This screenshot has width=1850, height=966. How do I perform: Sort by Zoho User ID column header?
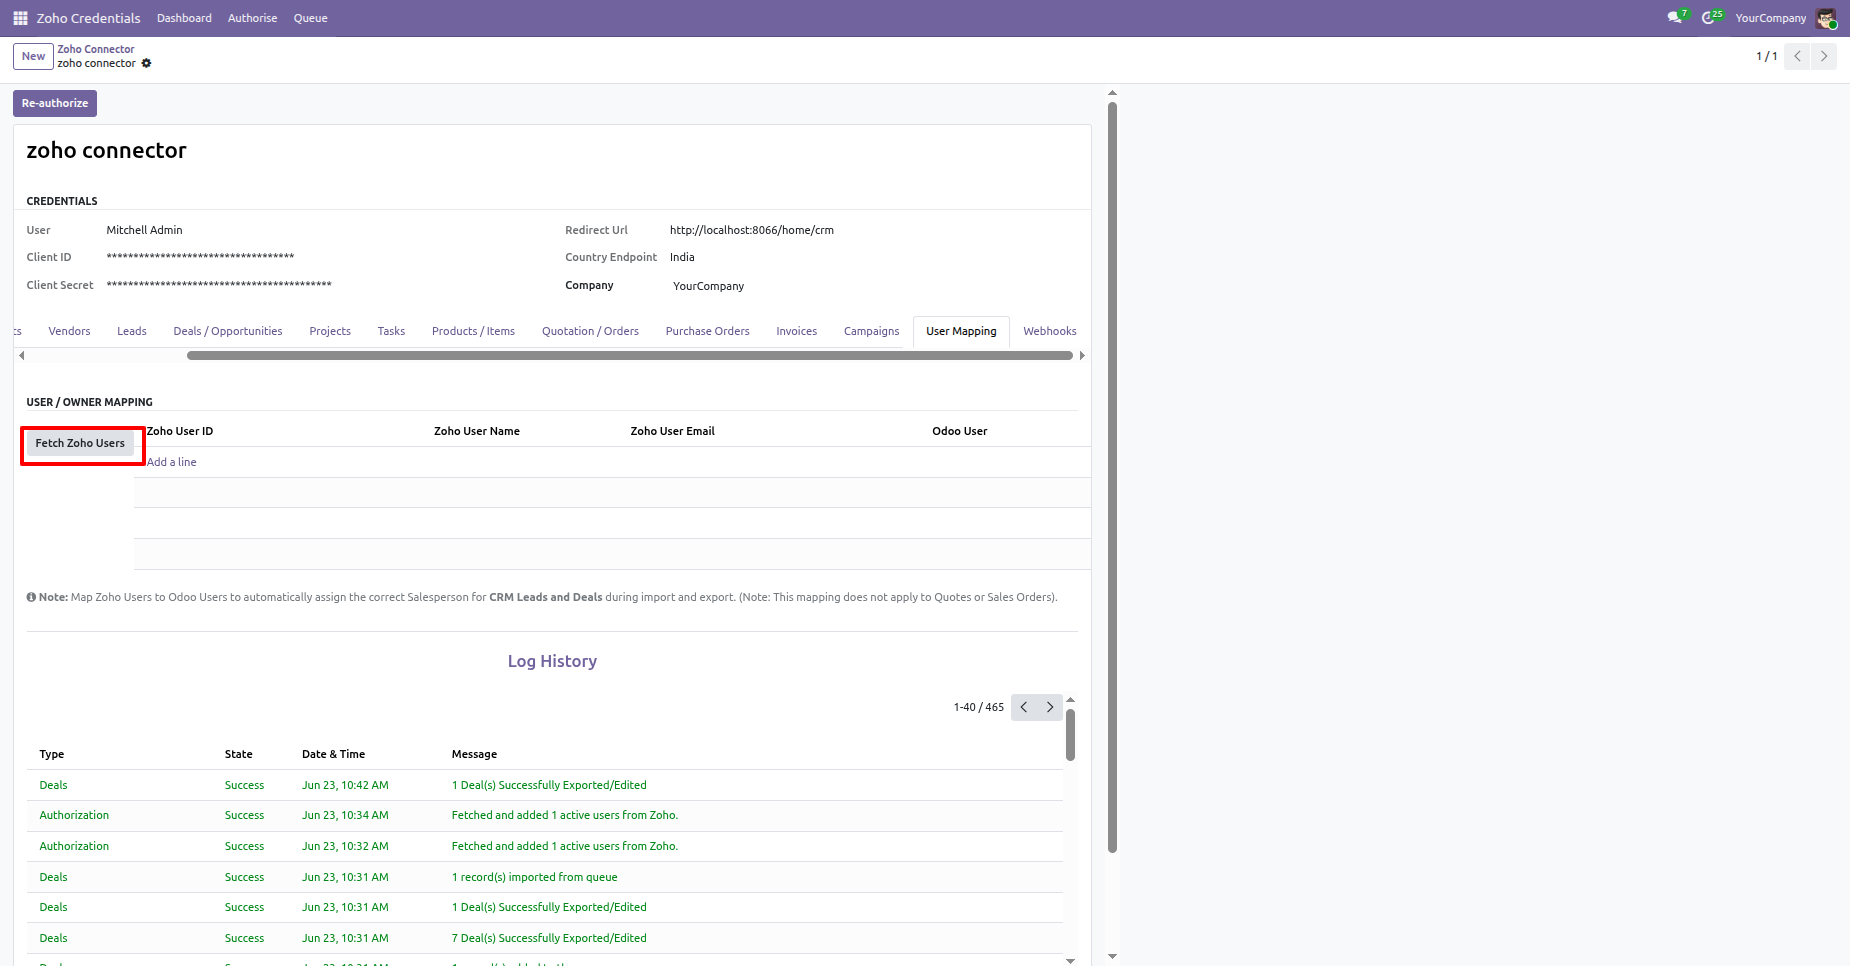pos(180,431)
